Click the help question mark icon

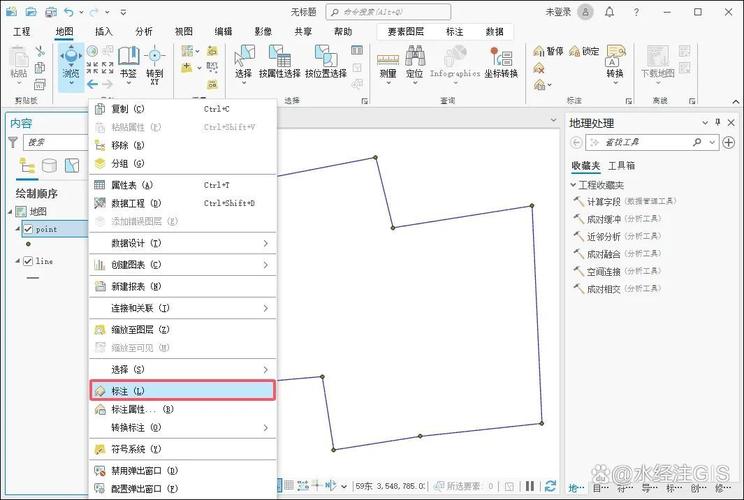(x=636, y=12)
